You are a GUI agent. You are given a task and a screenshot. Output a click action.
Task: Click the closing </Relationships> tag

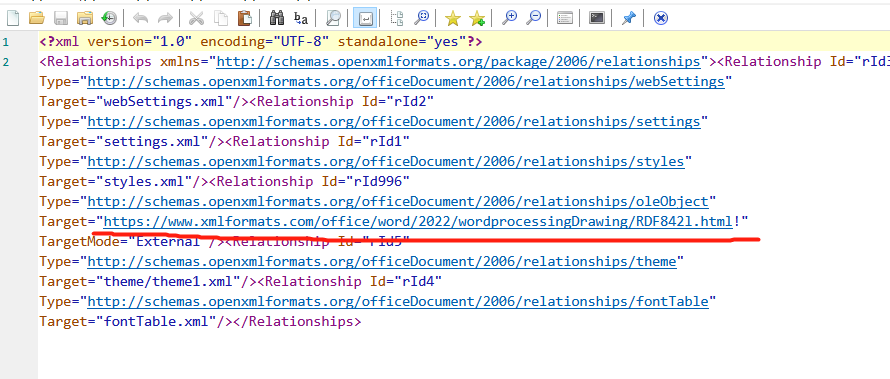(x=297, y=322)
